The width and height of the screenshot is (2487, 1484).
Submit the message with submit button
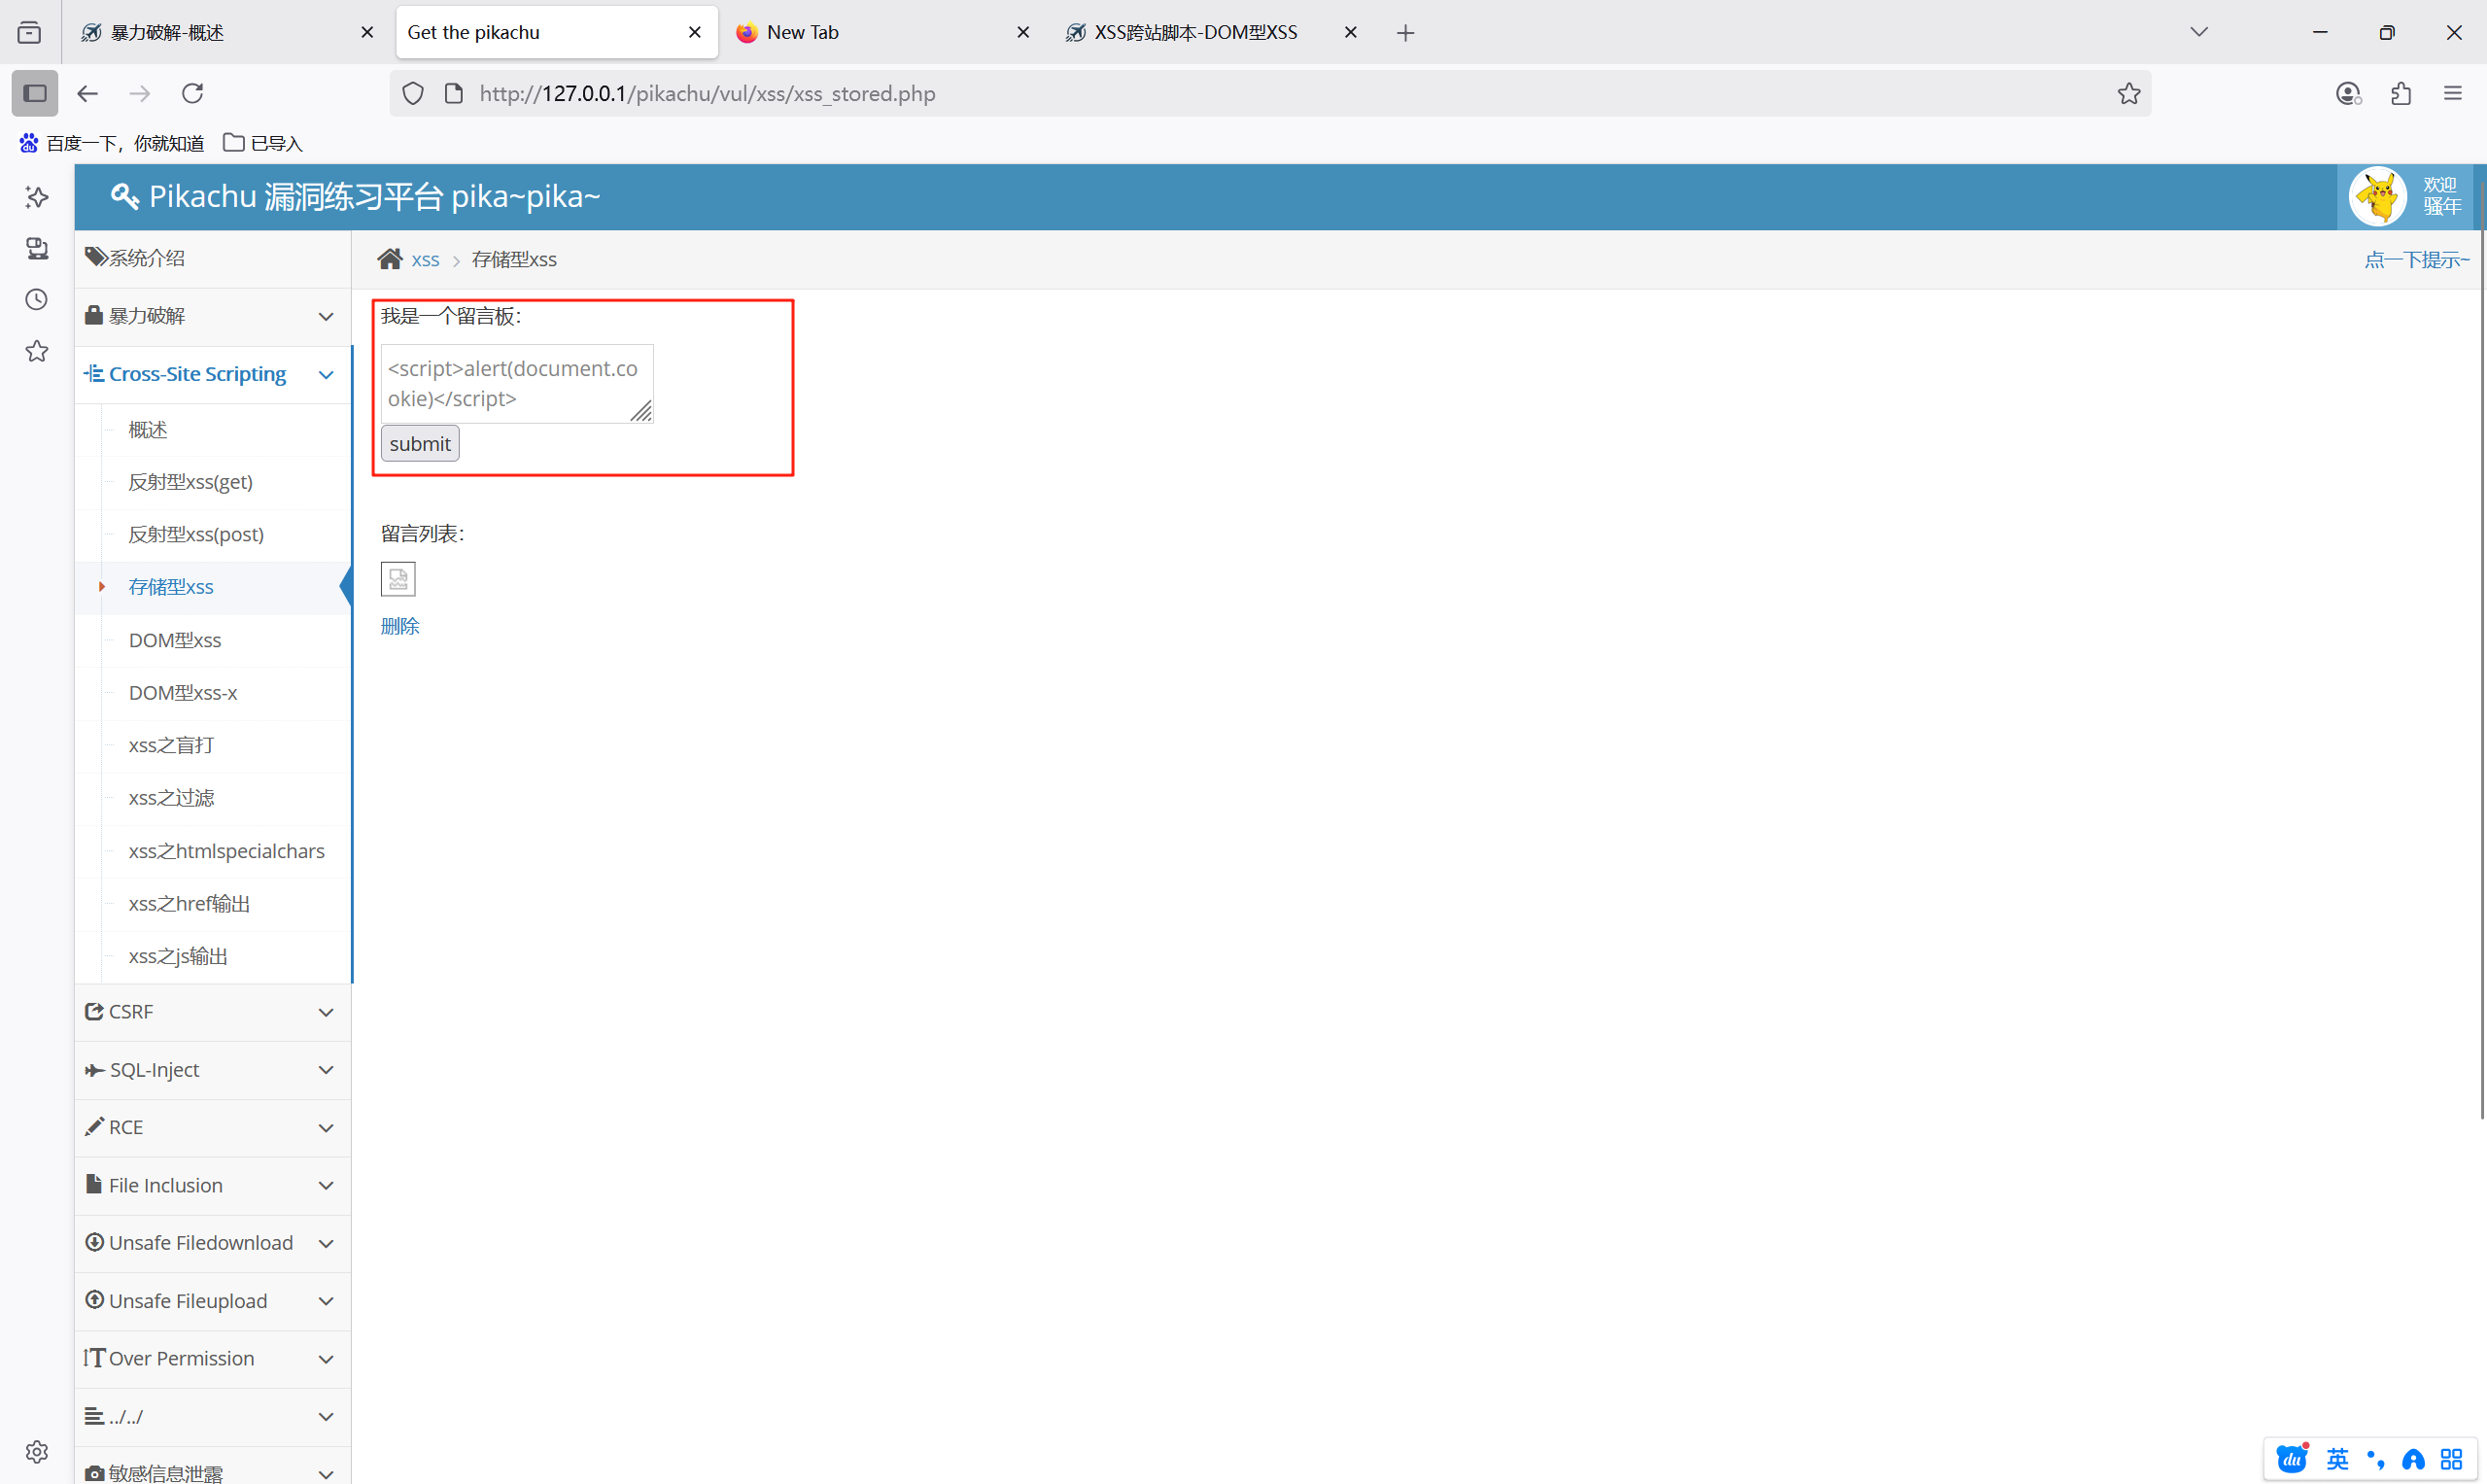coord(420,444)
